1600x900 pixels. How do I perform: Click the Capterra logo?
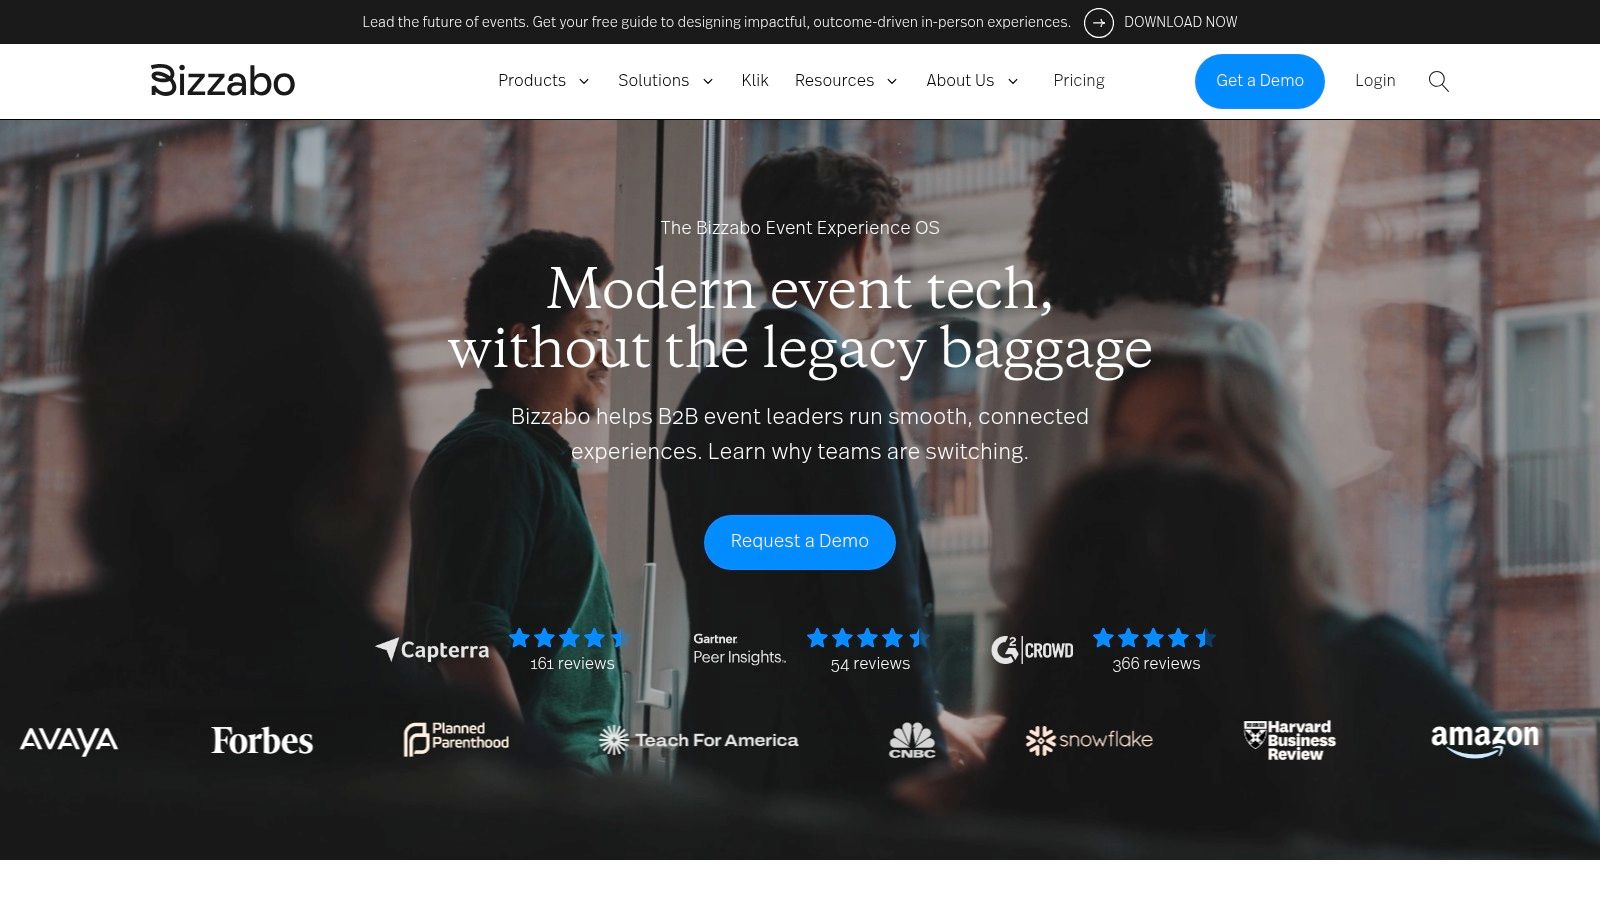(x=432, y=650)
